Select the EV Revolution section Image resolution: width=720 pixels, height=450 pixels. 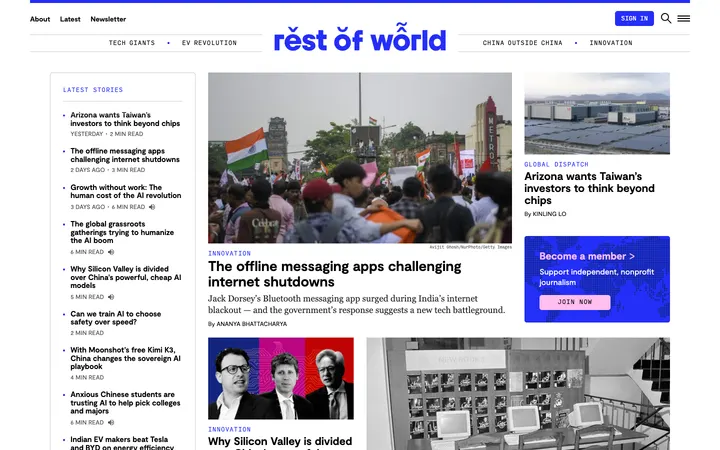tap(209, 43)
